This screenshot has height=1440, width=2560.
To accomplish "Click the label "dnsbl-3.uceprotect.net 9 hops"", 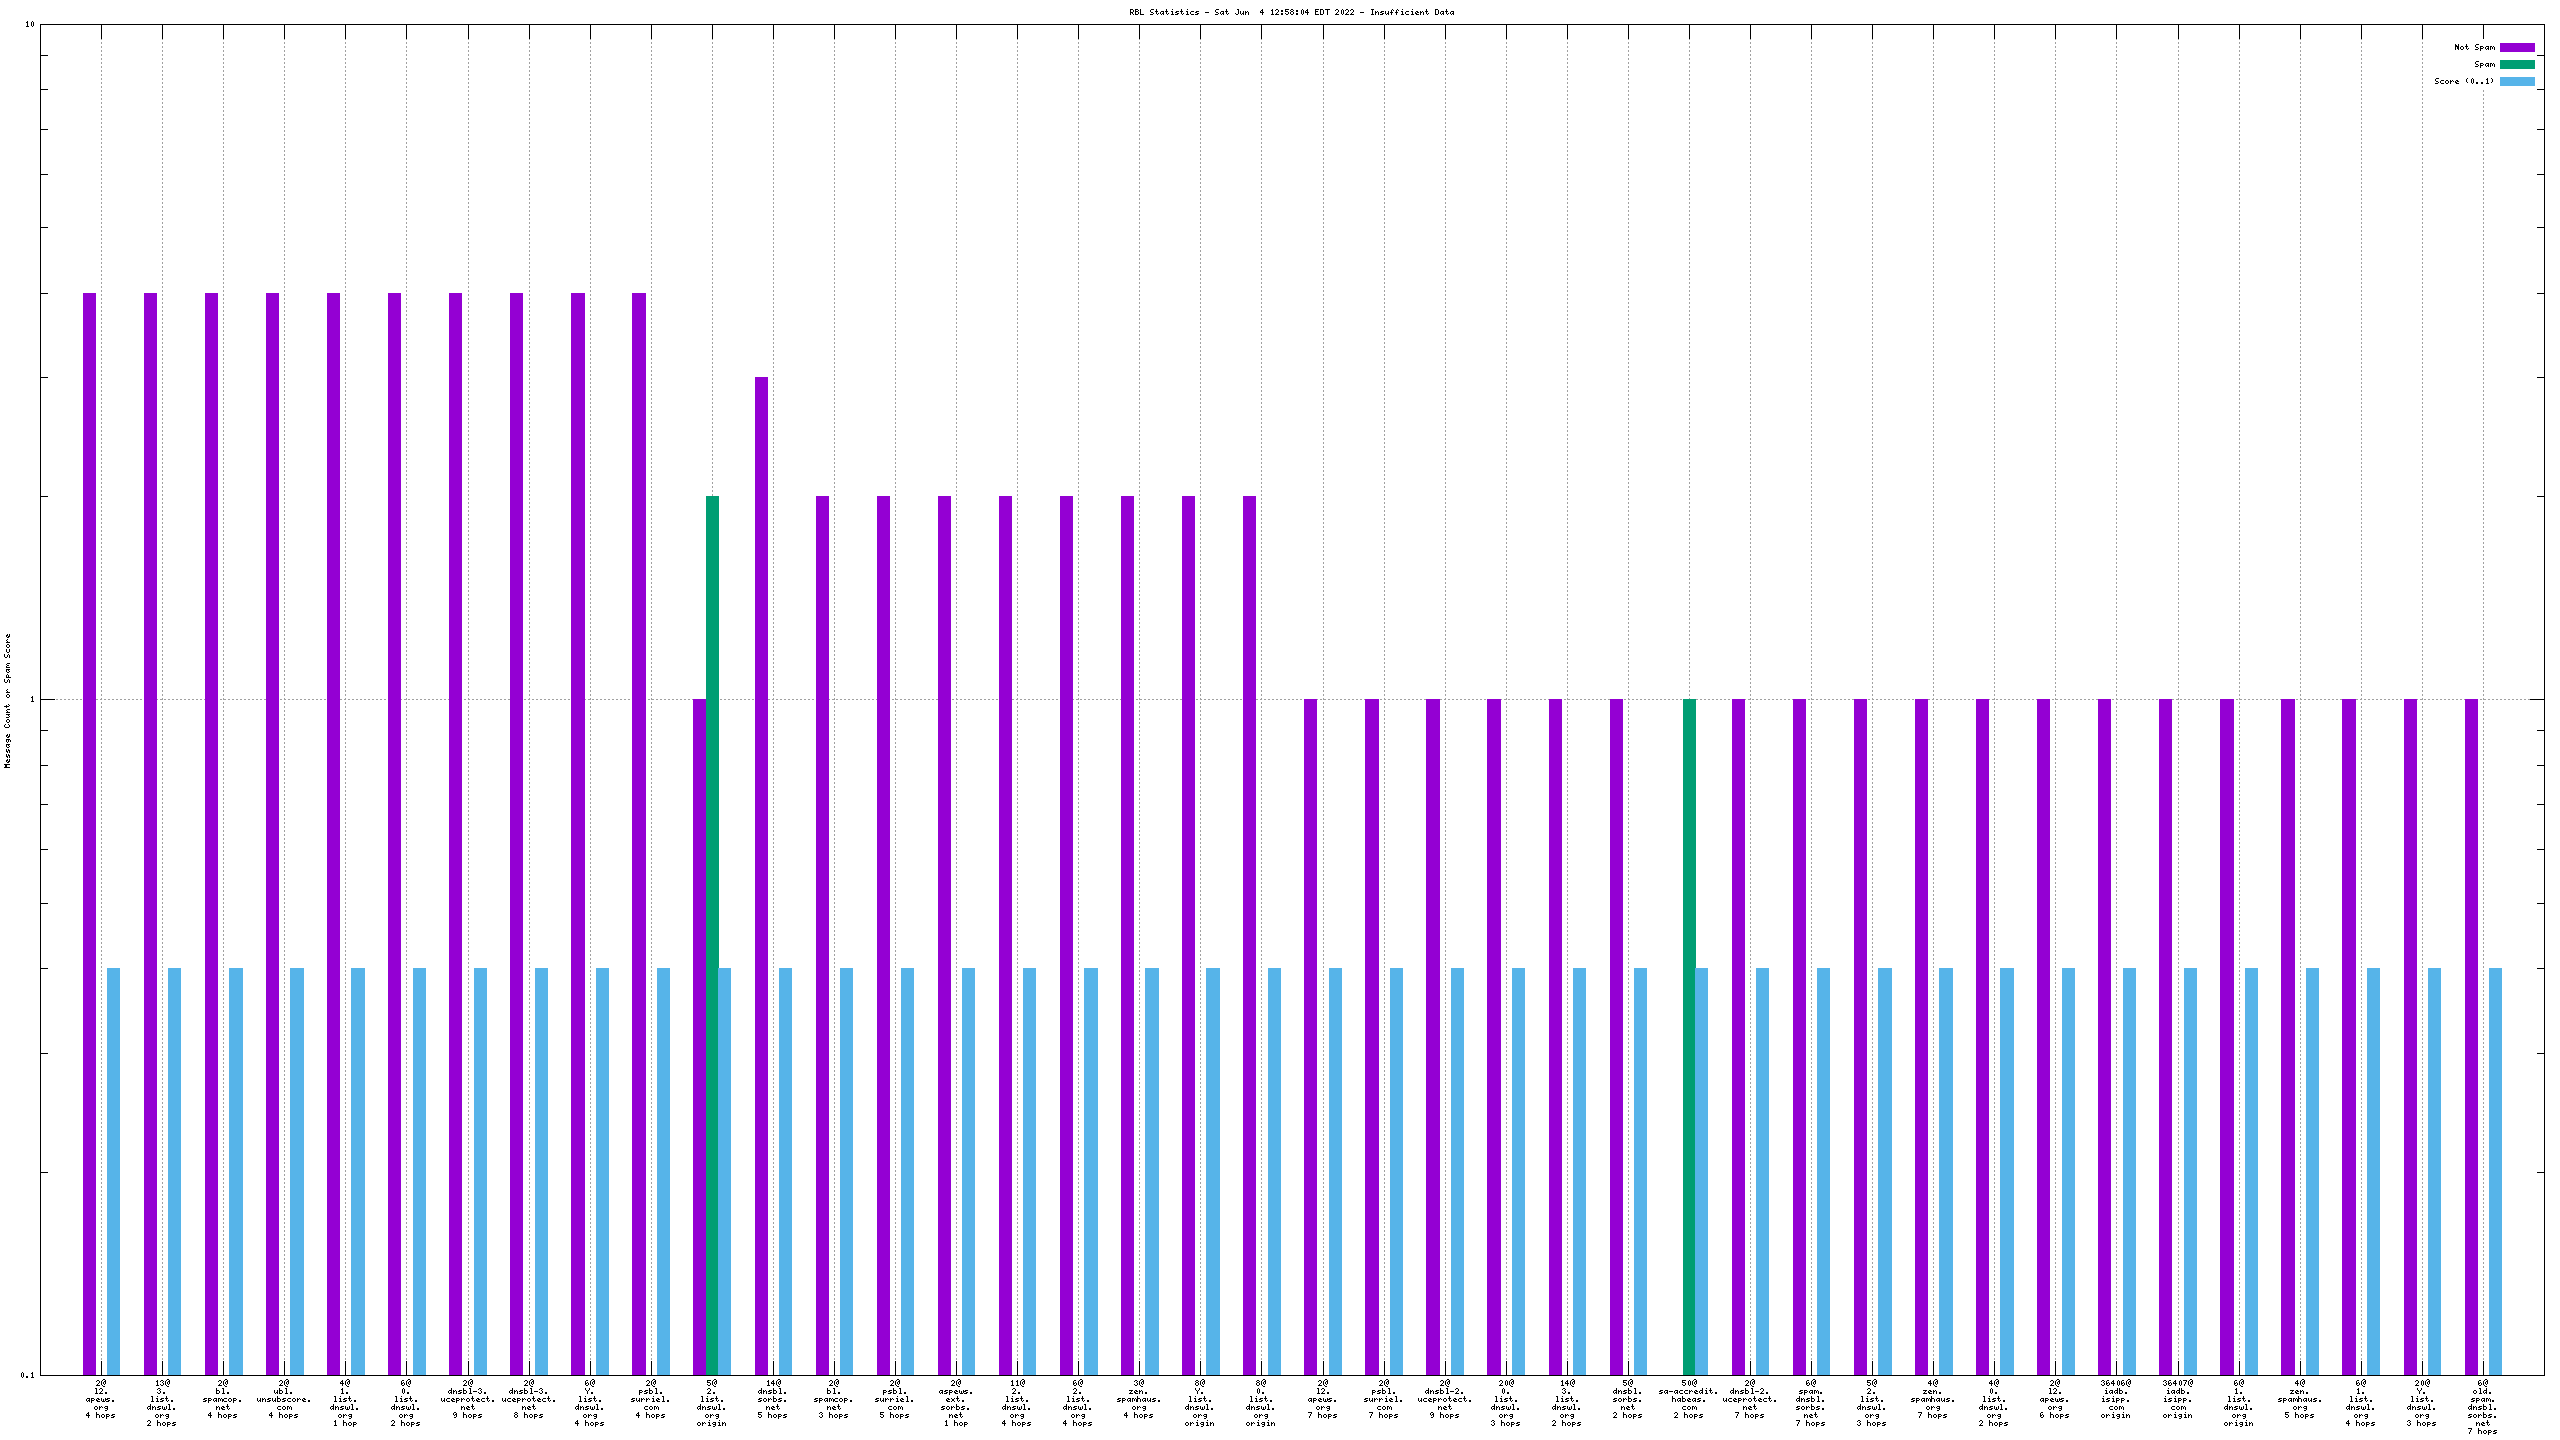I will click(468, 1399).
